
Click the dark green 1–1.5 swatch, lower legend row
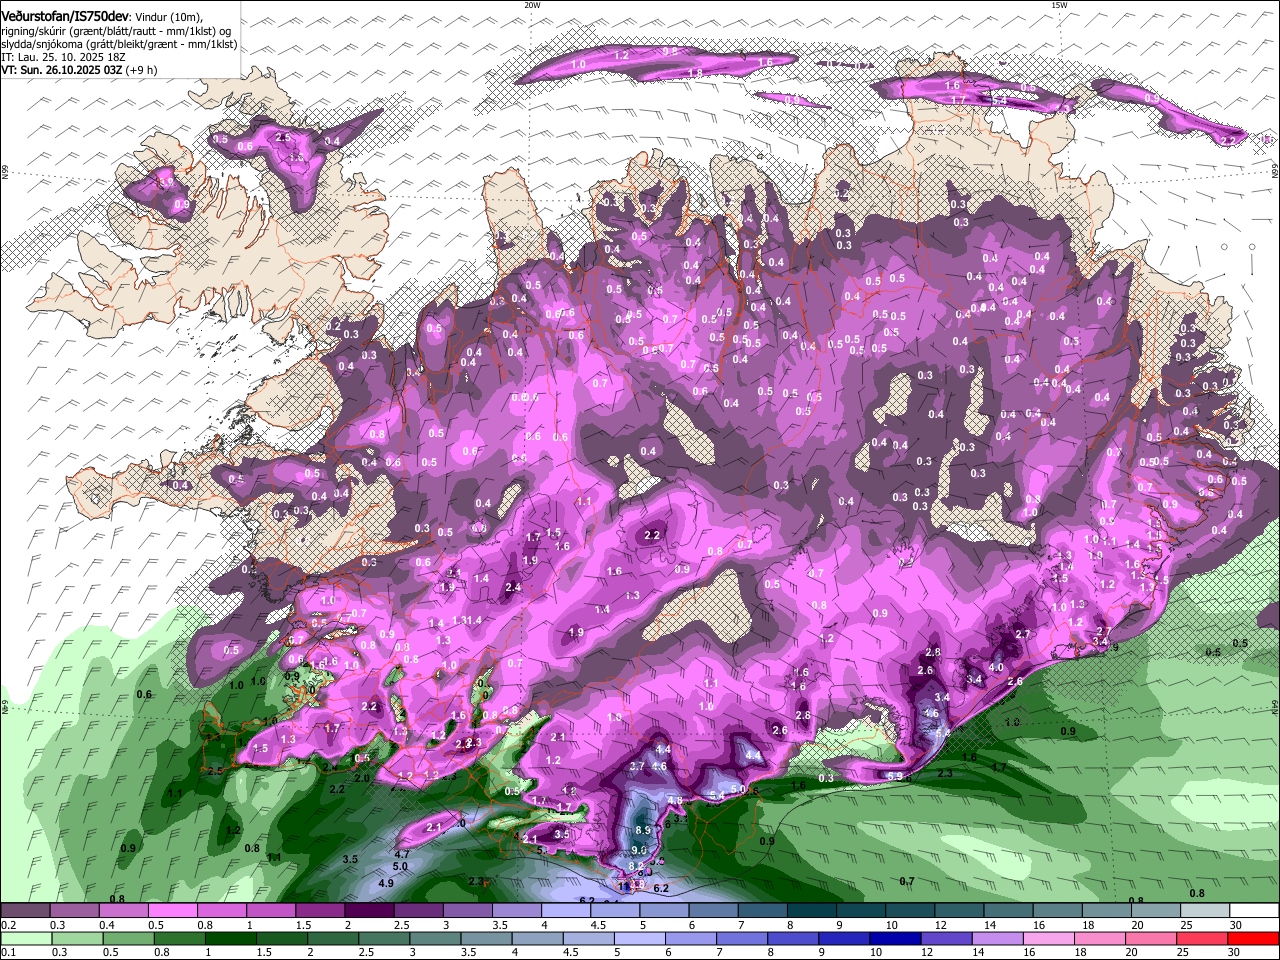pyautogui.click(x=230, y=938)
